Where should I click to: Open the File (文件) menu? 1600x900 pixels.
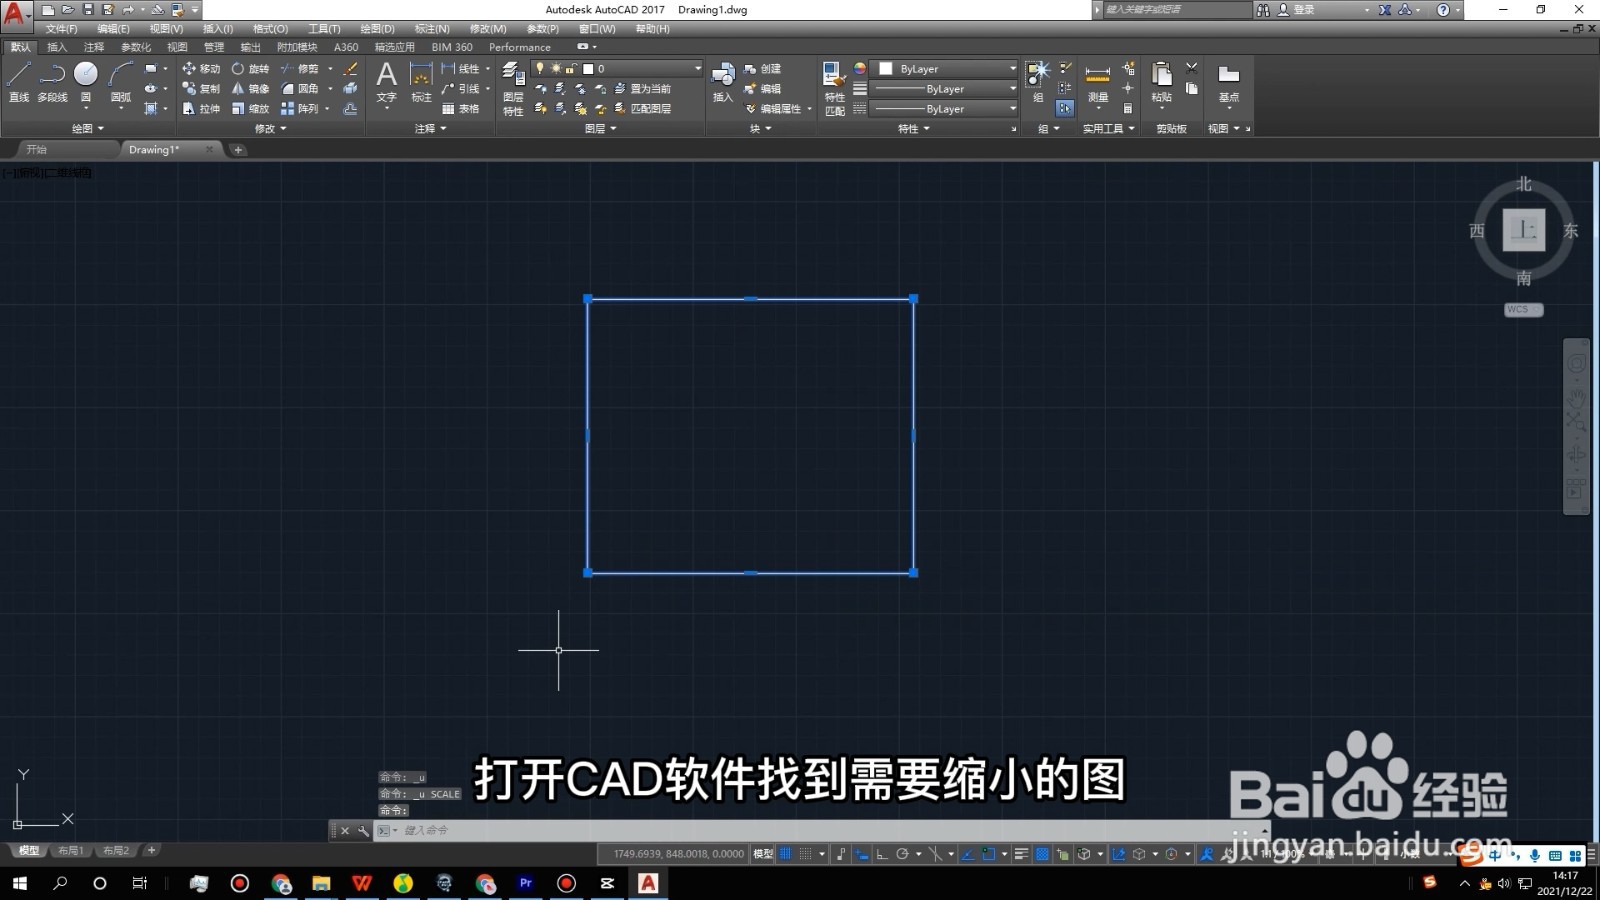tap(61, 29)
